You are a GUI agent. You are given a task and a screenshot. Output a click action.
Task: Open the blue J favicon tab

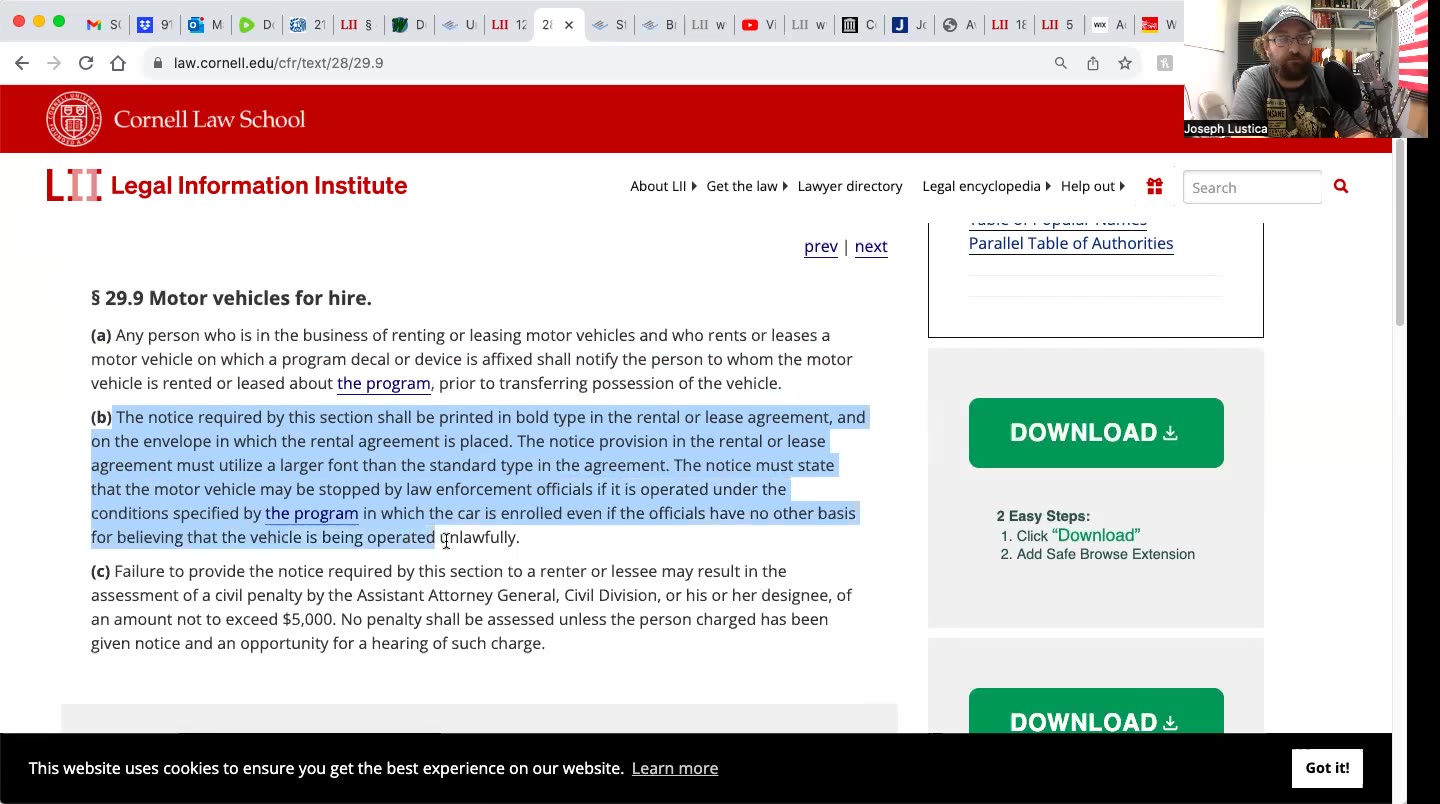(x=907, y=24)
